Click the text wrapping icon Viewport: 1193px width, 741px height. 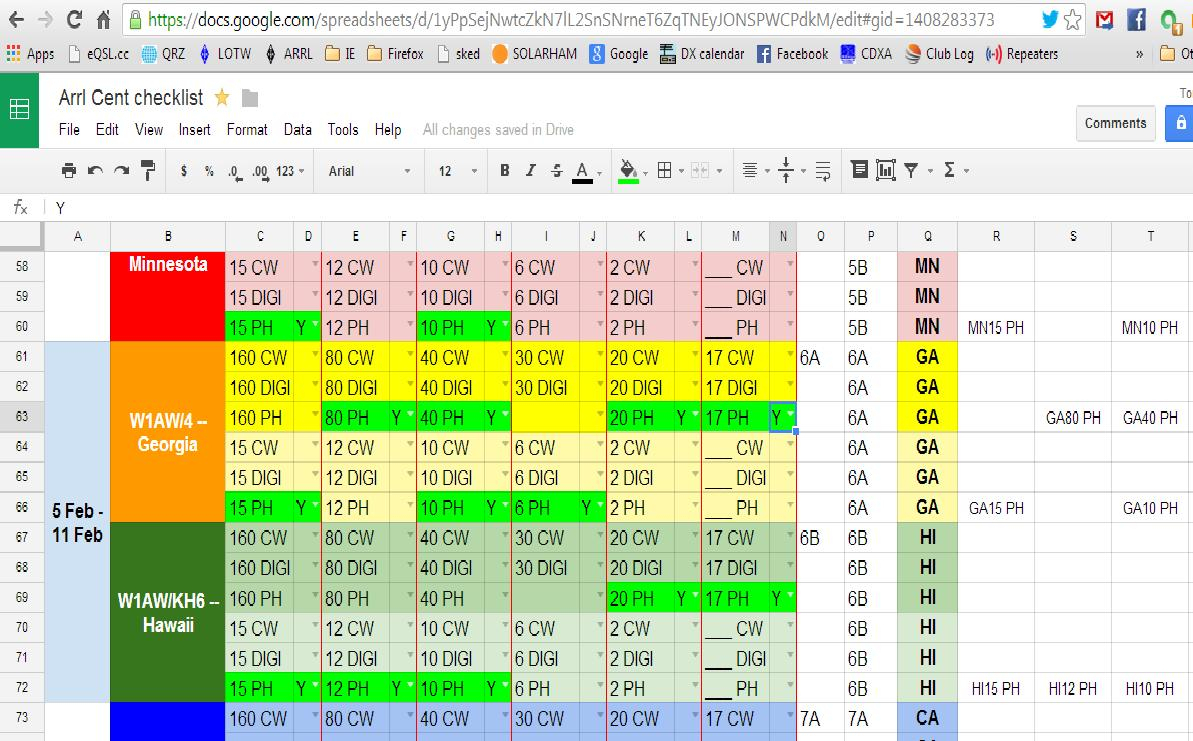(x=823, y=171)
